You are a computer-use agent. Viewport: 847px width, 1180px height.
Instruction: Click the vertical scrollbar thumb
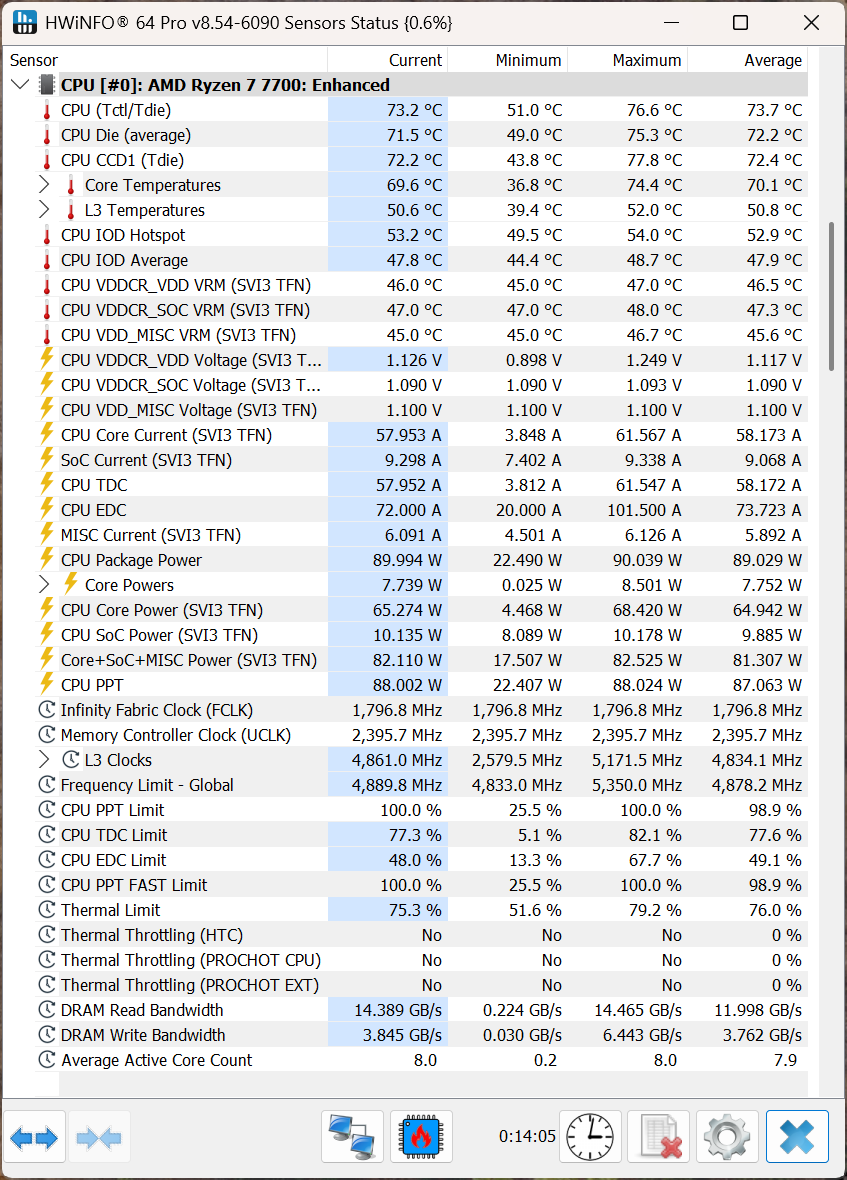[831, 297]
